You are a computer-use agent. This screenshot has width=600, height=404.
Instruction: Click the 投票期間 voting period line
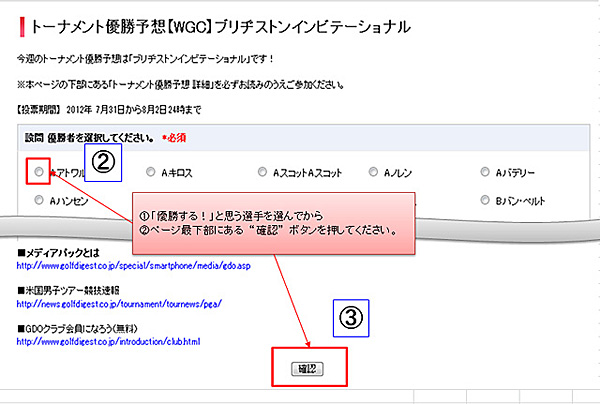(x=109, y=110)
